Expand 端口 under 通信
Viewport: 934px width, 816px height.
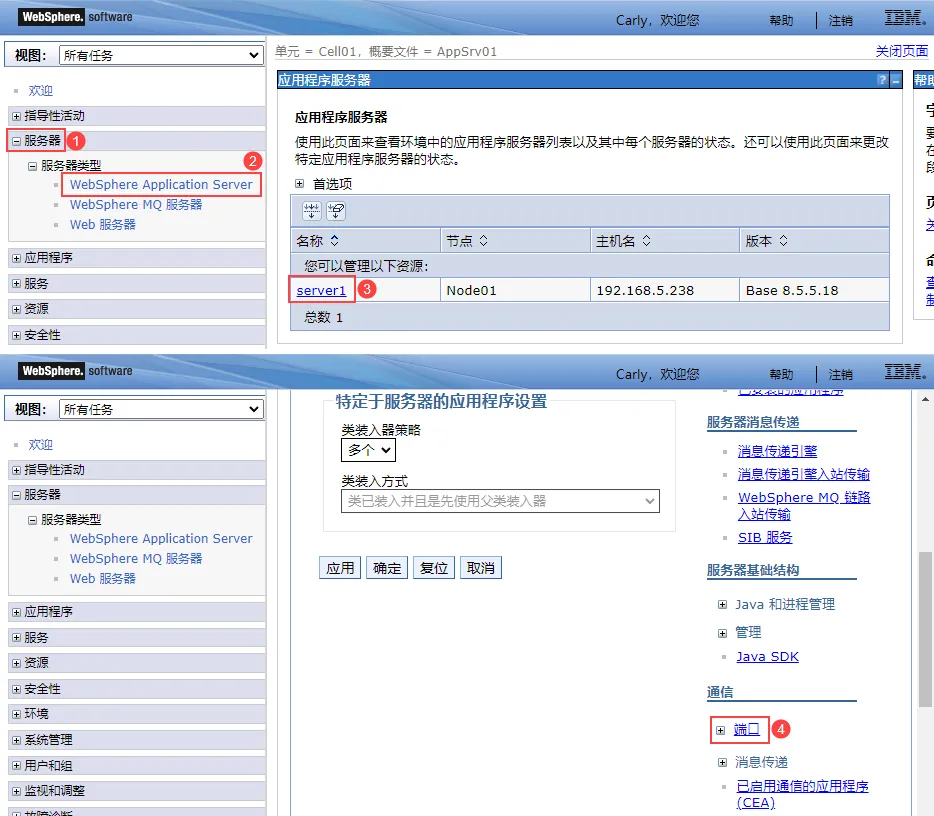click(x=721, y=730)
